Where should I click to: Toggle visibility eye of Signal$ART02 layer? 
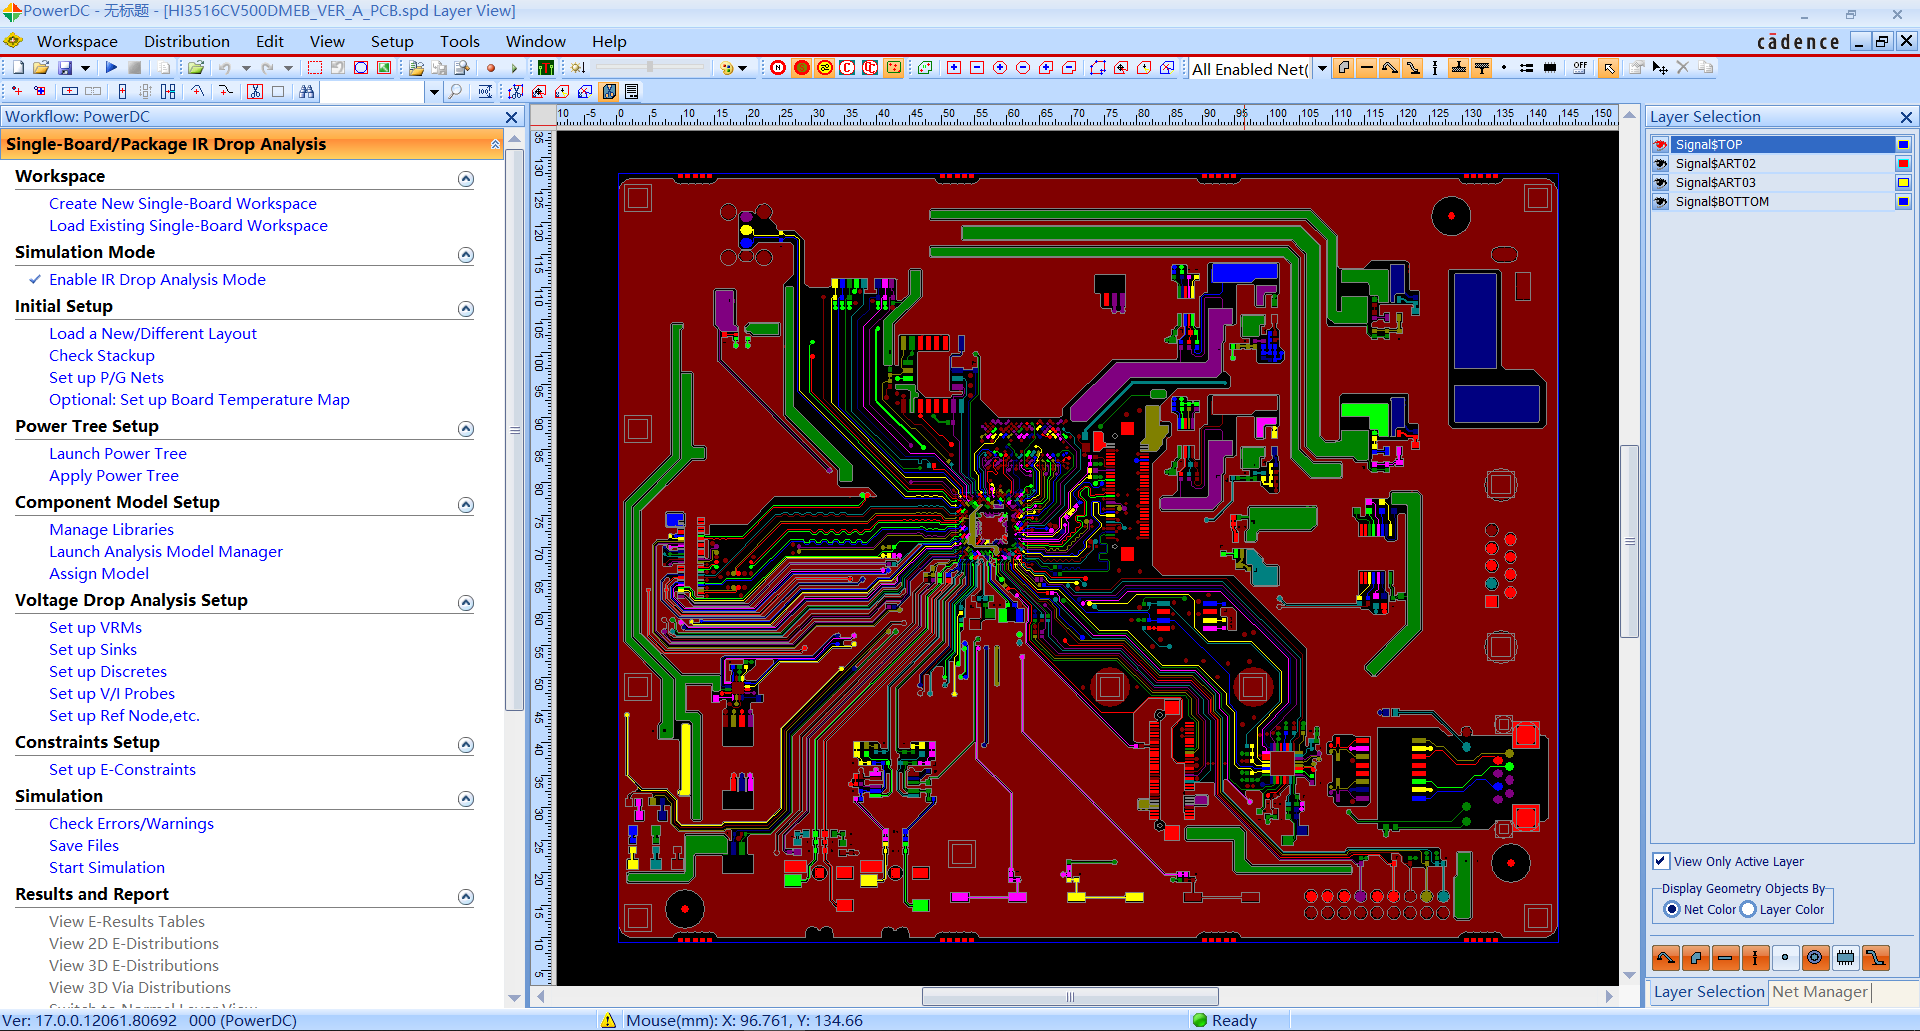point(1661,163)
